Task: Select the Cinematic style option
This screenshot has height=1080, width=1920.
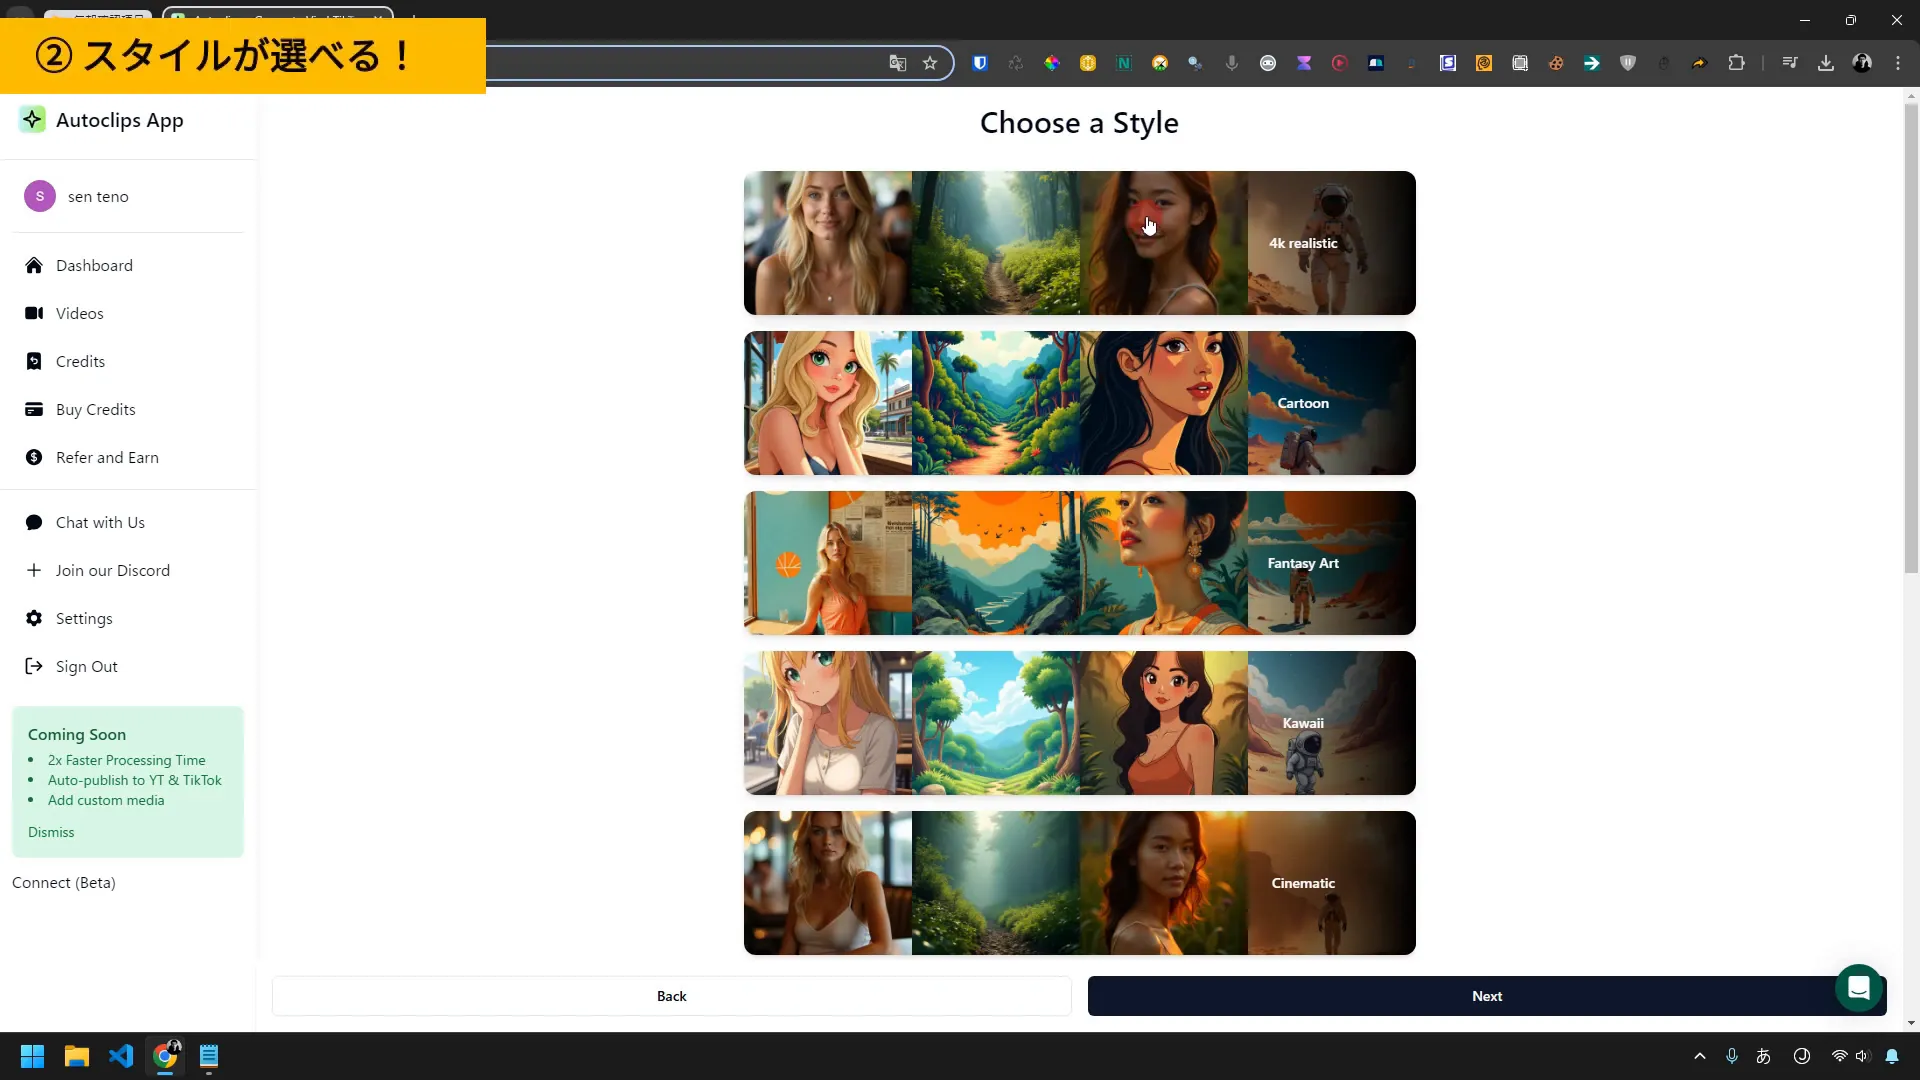Action: click(1080, 882)
